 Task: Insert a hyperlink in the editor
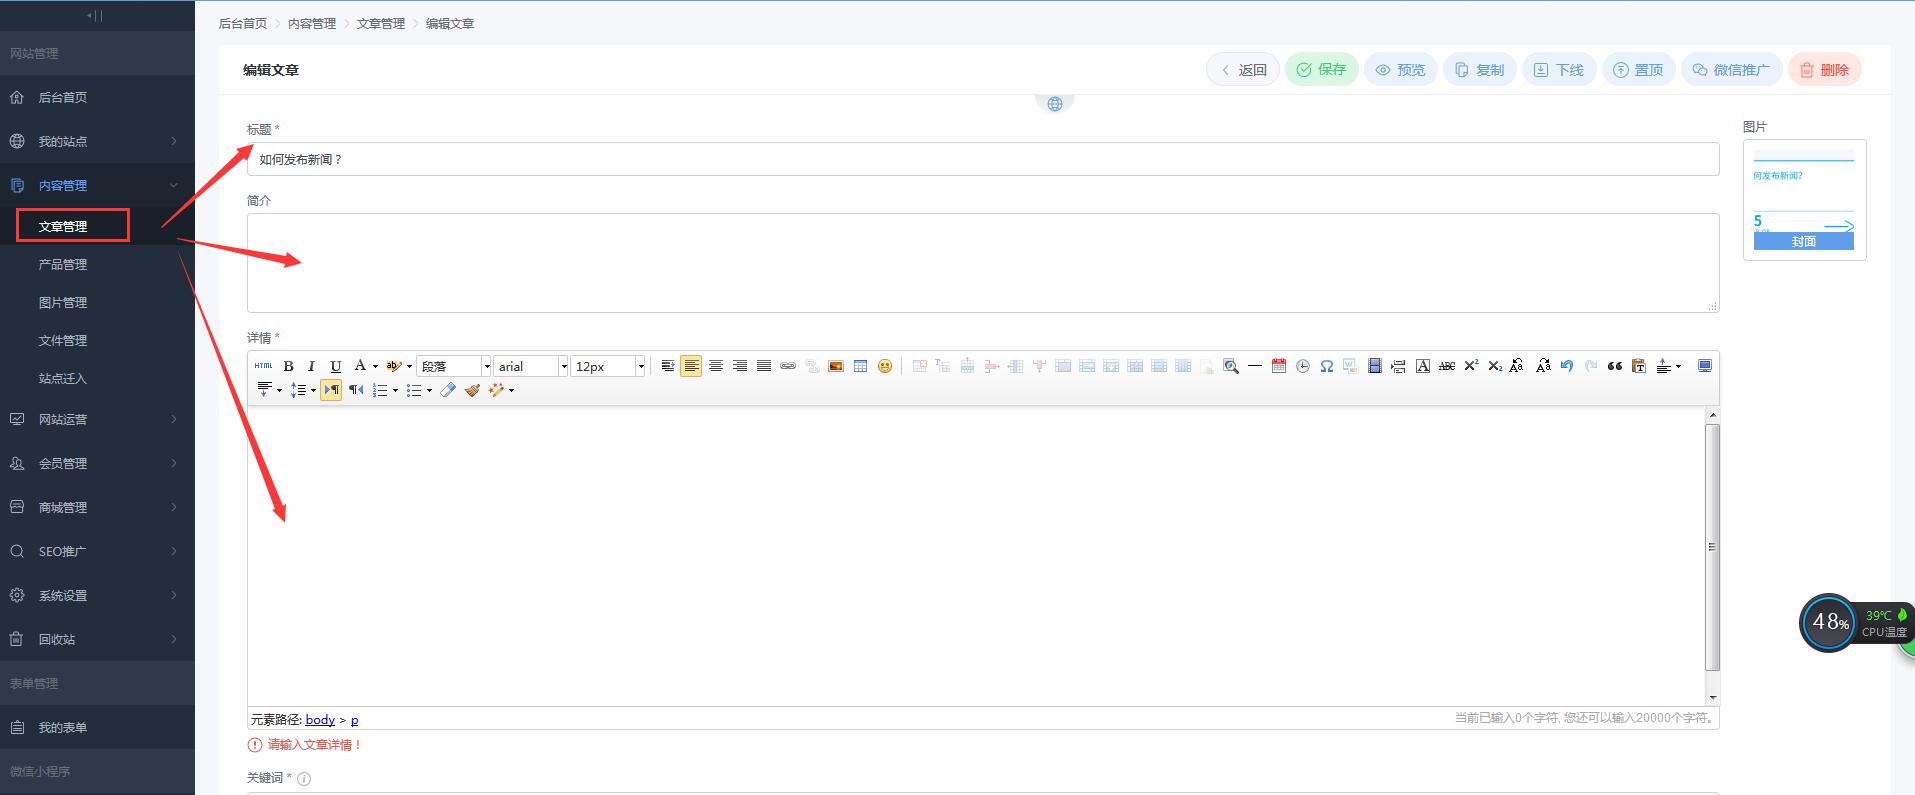pos(788,366)
